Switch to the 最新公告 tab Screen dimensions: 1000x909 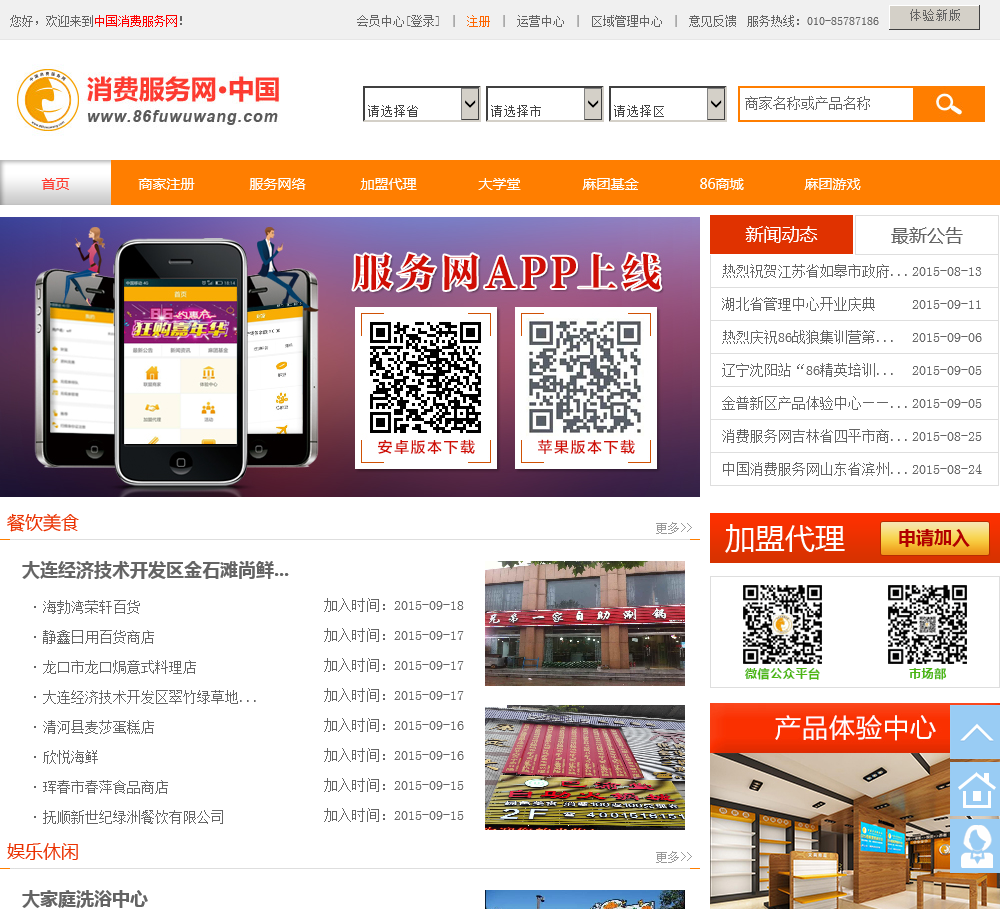[x=926, y=235]
